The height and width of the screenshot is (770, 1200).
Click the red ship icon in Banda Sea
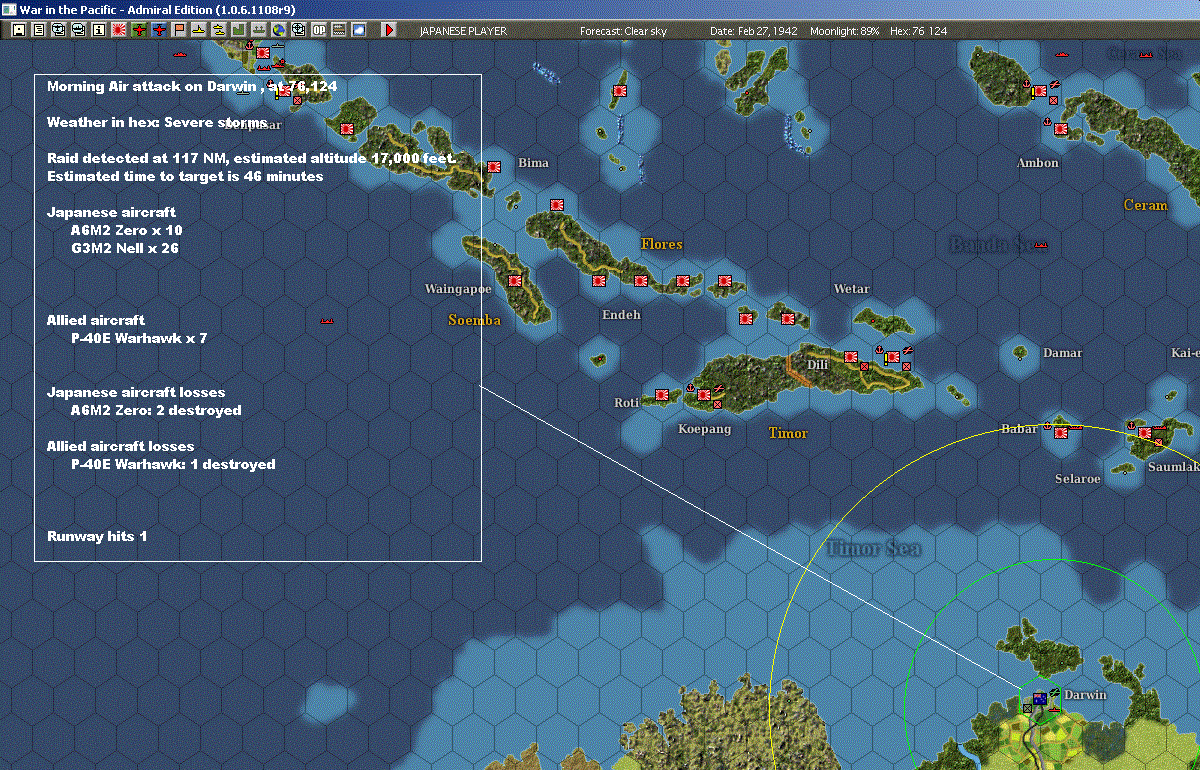pyautogui.click(x=1041, y=245)
